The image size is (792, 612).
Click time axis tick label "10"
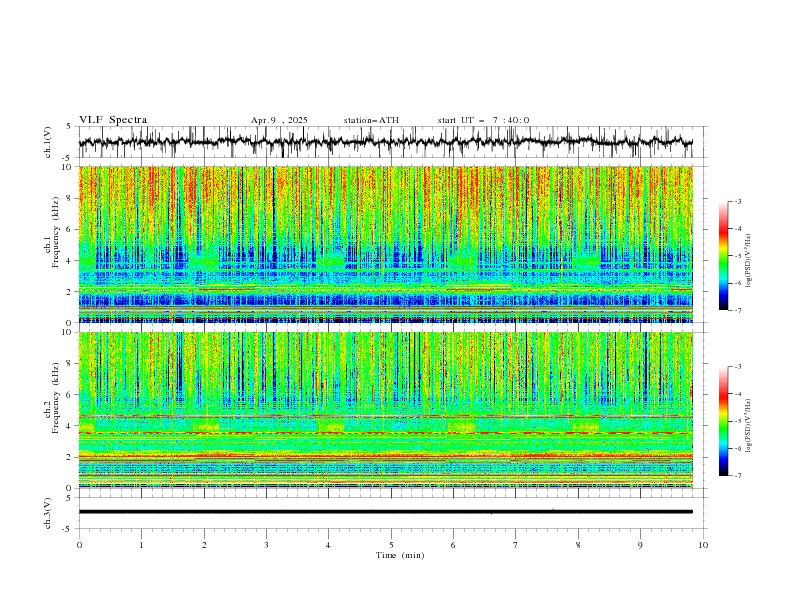tap(703, 545)
